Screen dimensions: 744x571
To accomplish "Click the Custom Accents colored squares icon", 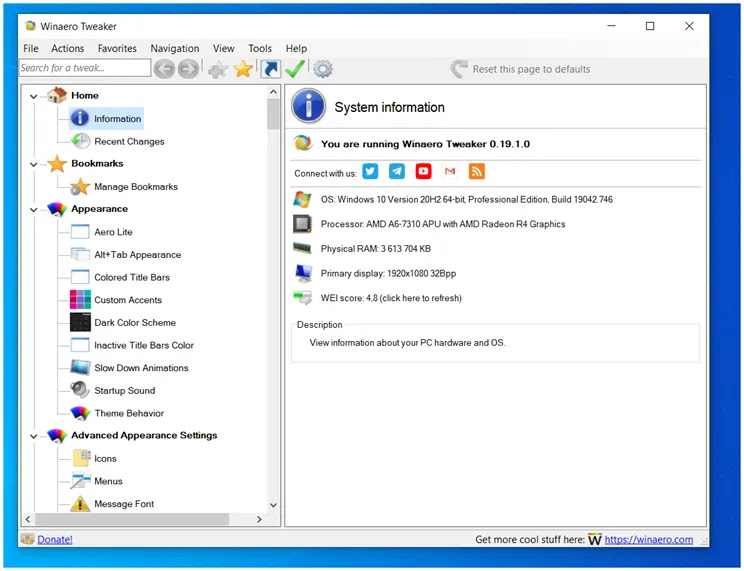I will click(80, 300).
